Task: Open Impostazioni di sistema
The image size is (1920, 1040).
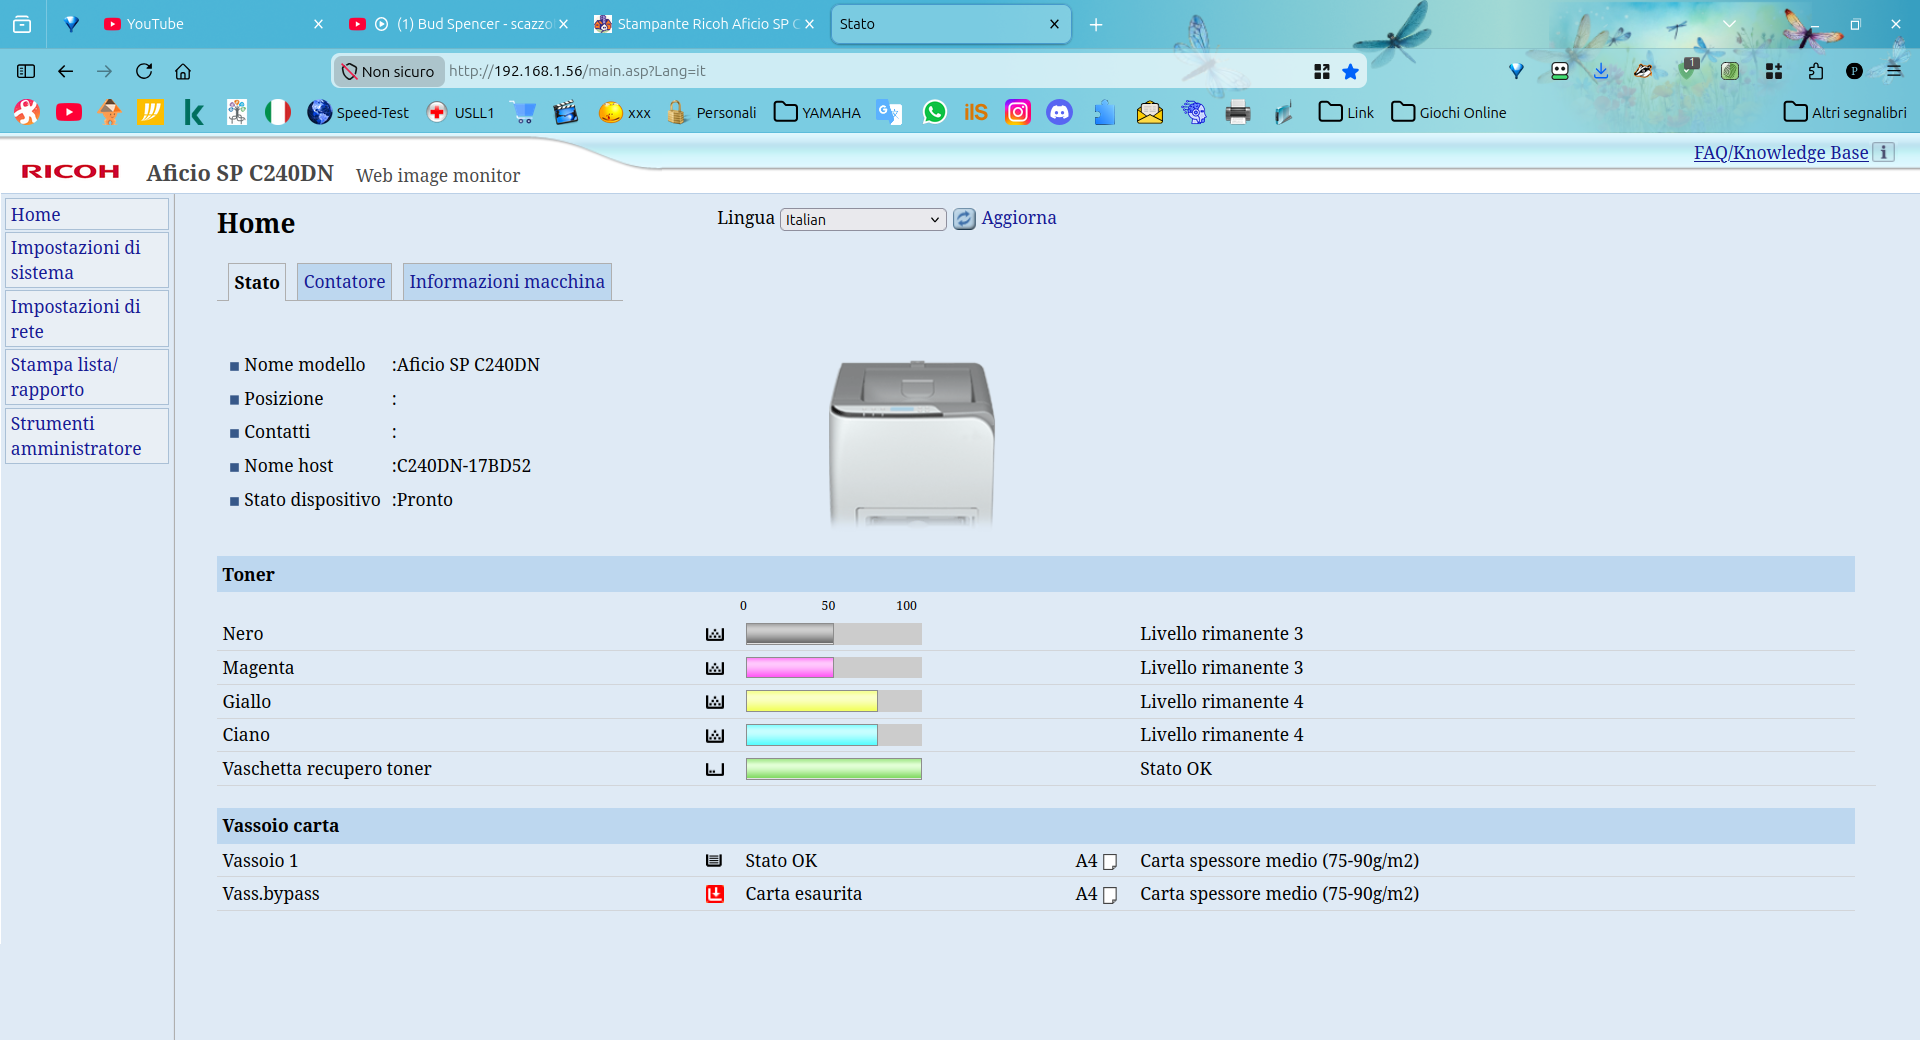Action: click(x=87, y=260)
